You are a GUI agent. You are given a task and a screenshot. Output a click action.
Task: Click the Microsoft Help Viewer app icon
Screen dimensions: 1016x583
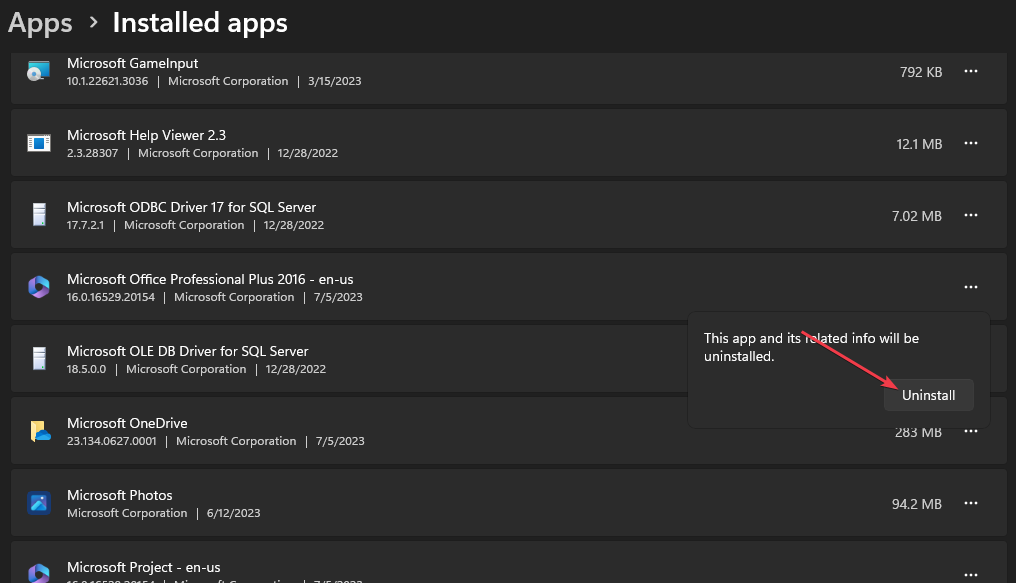click(39, 143)
